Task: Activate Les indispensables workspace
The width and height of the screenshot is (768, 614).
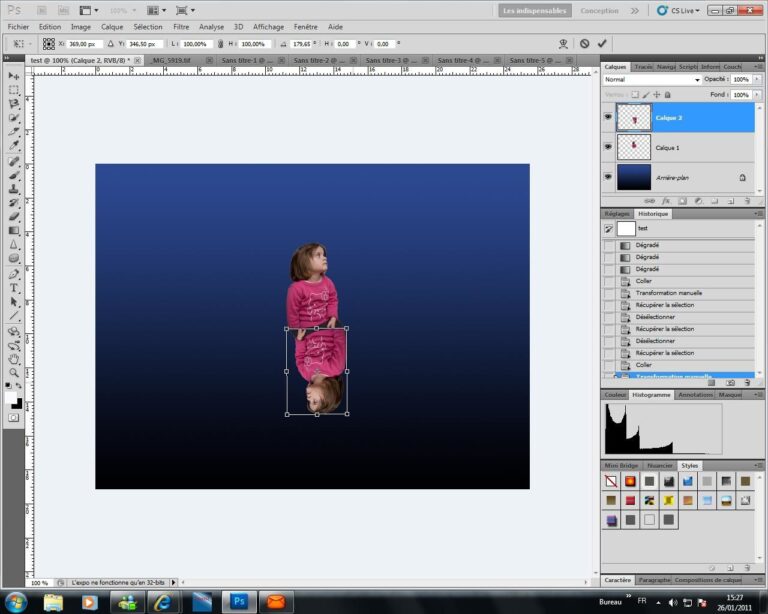Action: pos(534,10)
